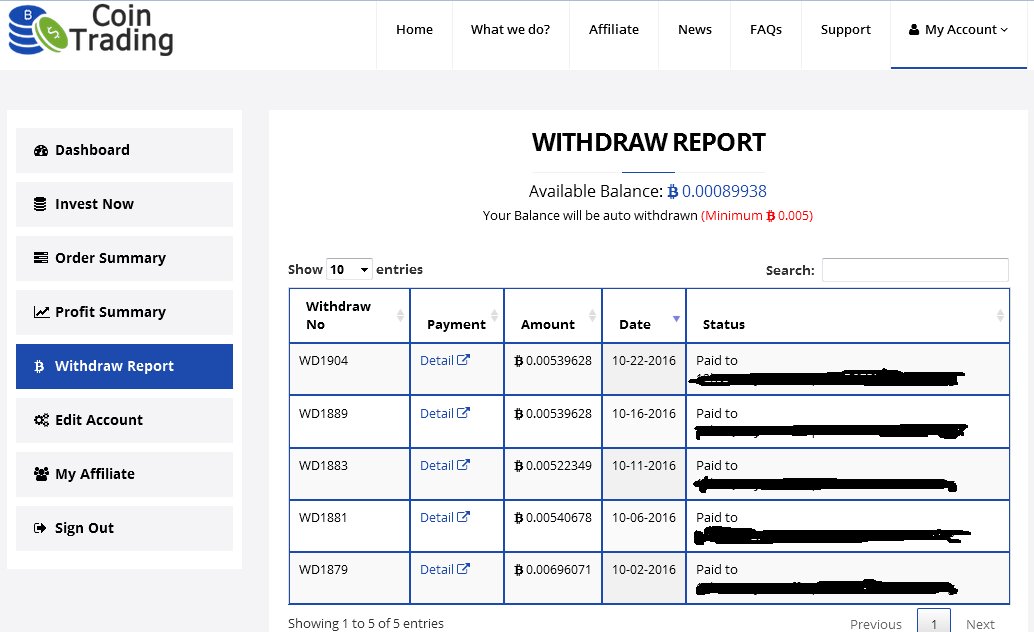
Task: Click the Order Summary list icon
Action: tap(41, 258)
